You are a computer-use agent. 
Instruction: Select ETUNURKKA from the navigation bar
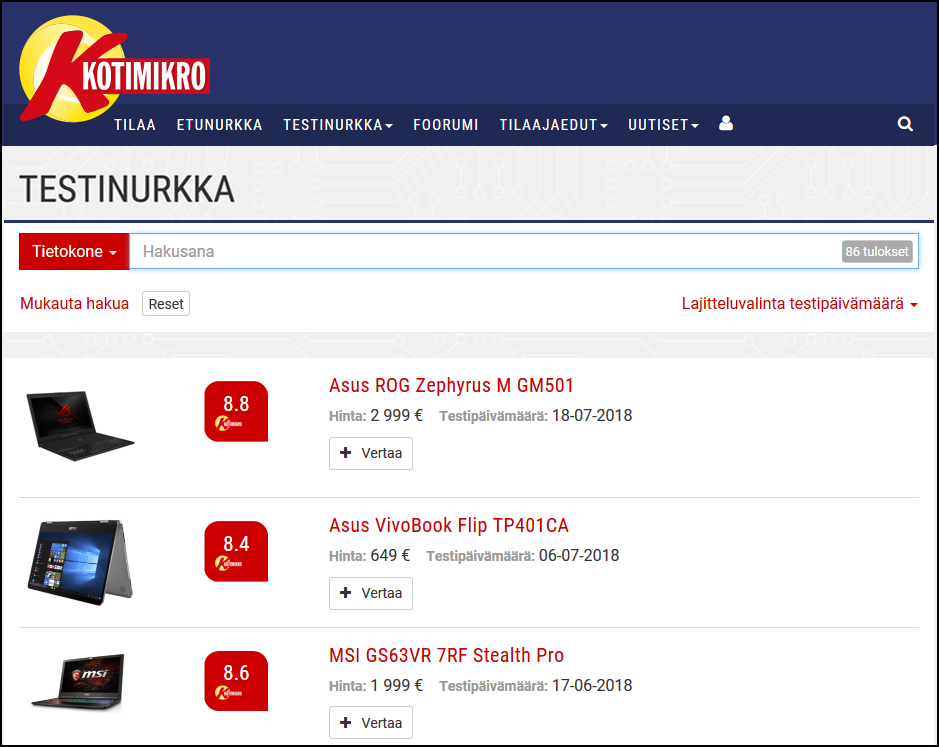[x=219, y=124]
